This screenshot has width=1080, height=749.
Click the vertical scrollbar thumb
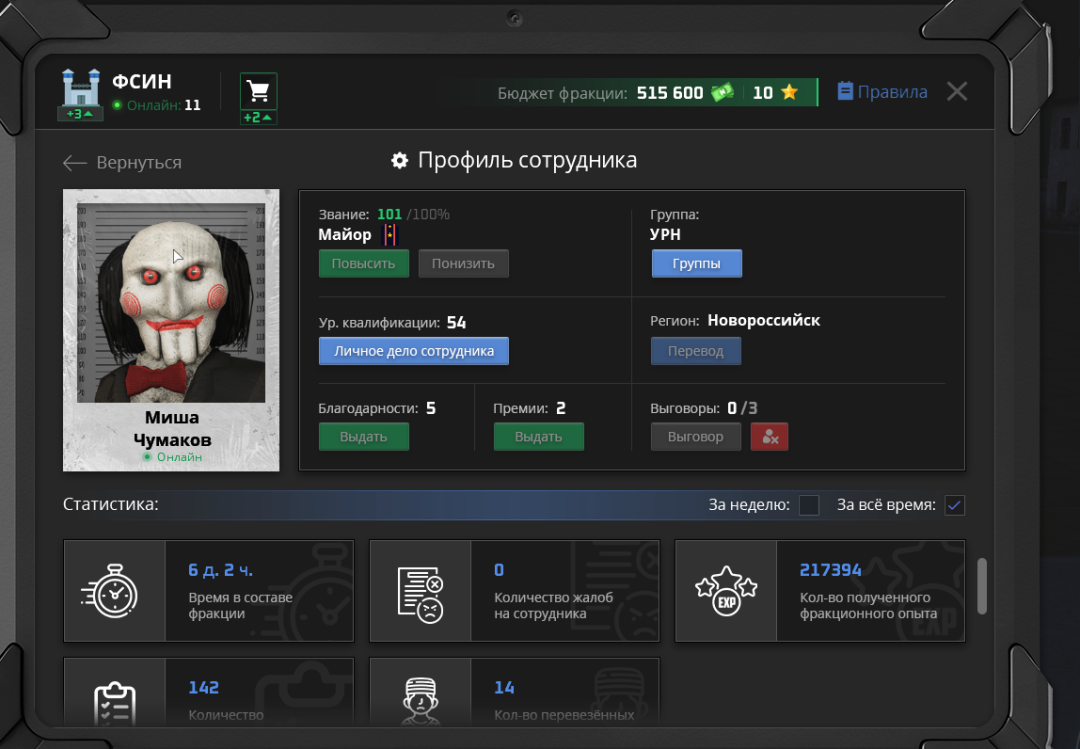click(x=982, y=586)
